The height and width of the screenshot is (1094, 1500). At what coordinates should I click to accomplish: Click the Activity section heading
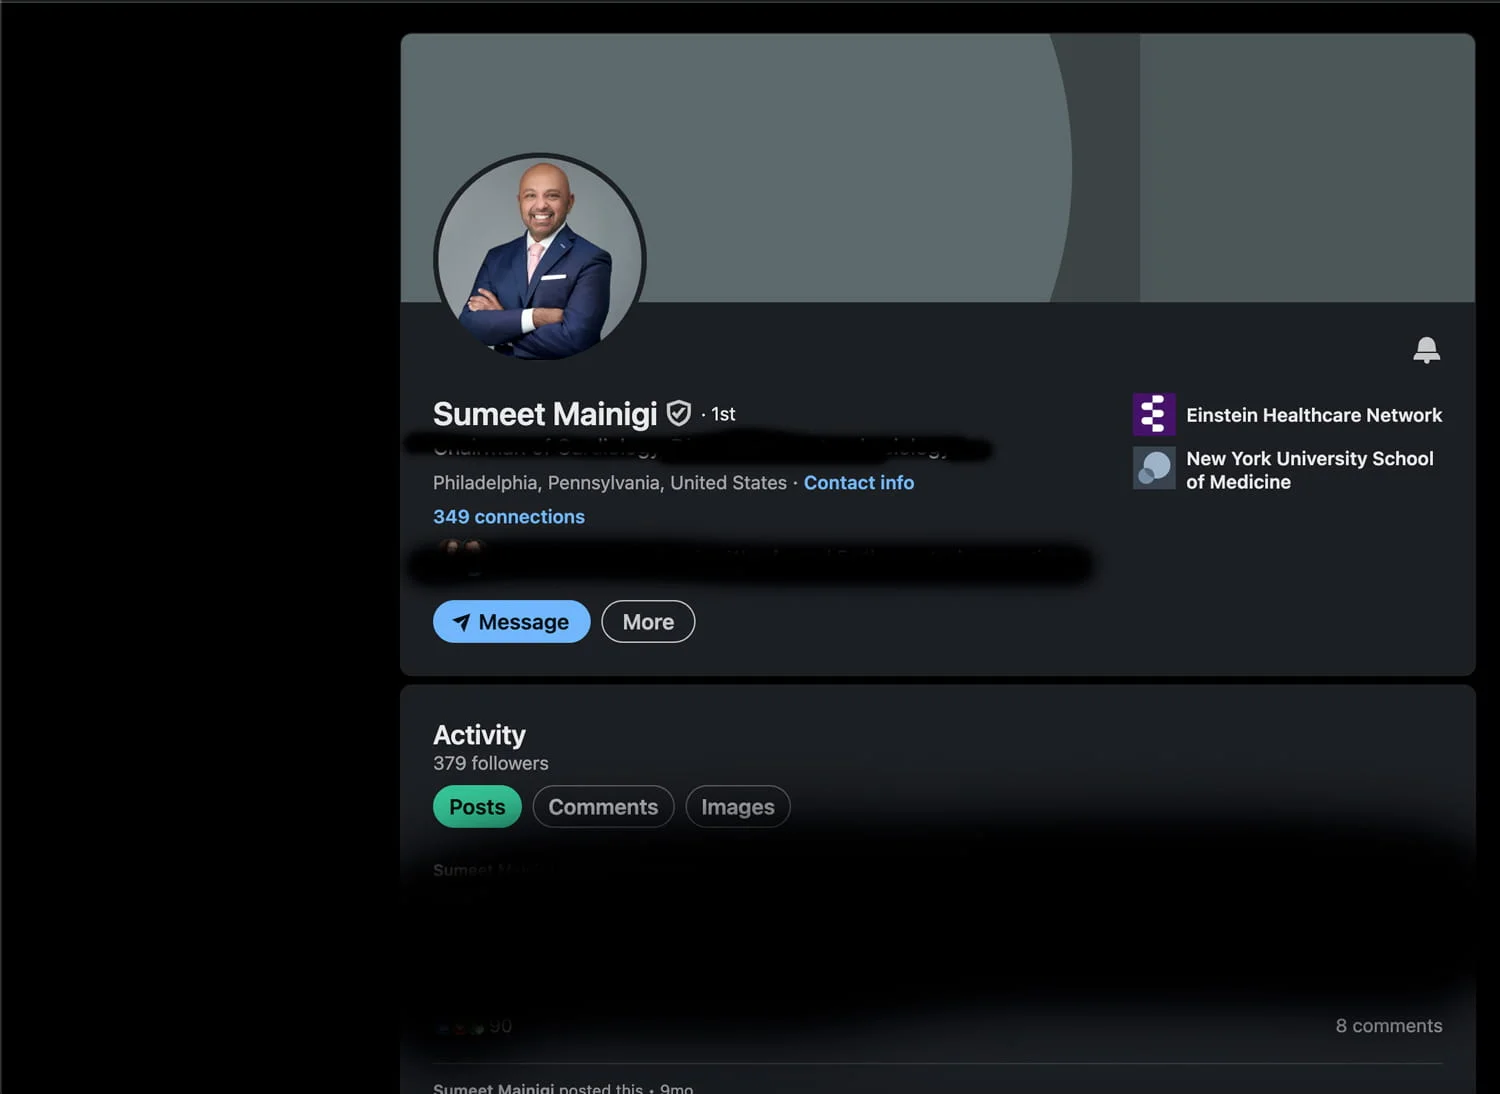click(x=479, y=735)
